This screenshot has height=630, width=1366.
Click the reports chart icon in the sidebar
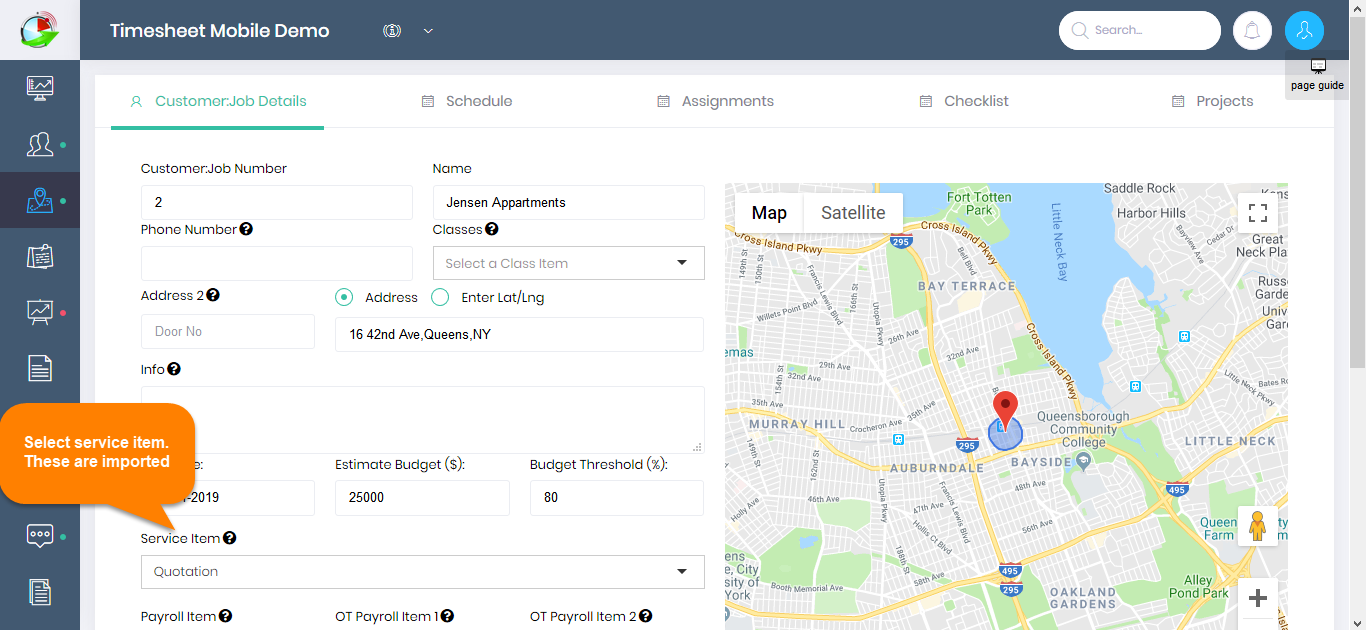40,313
